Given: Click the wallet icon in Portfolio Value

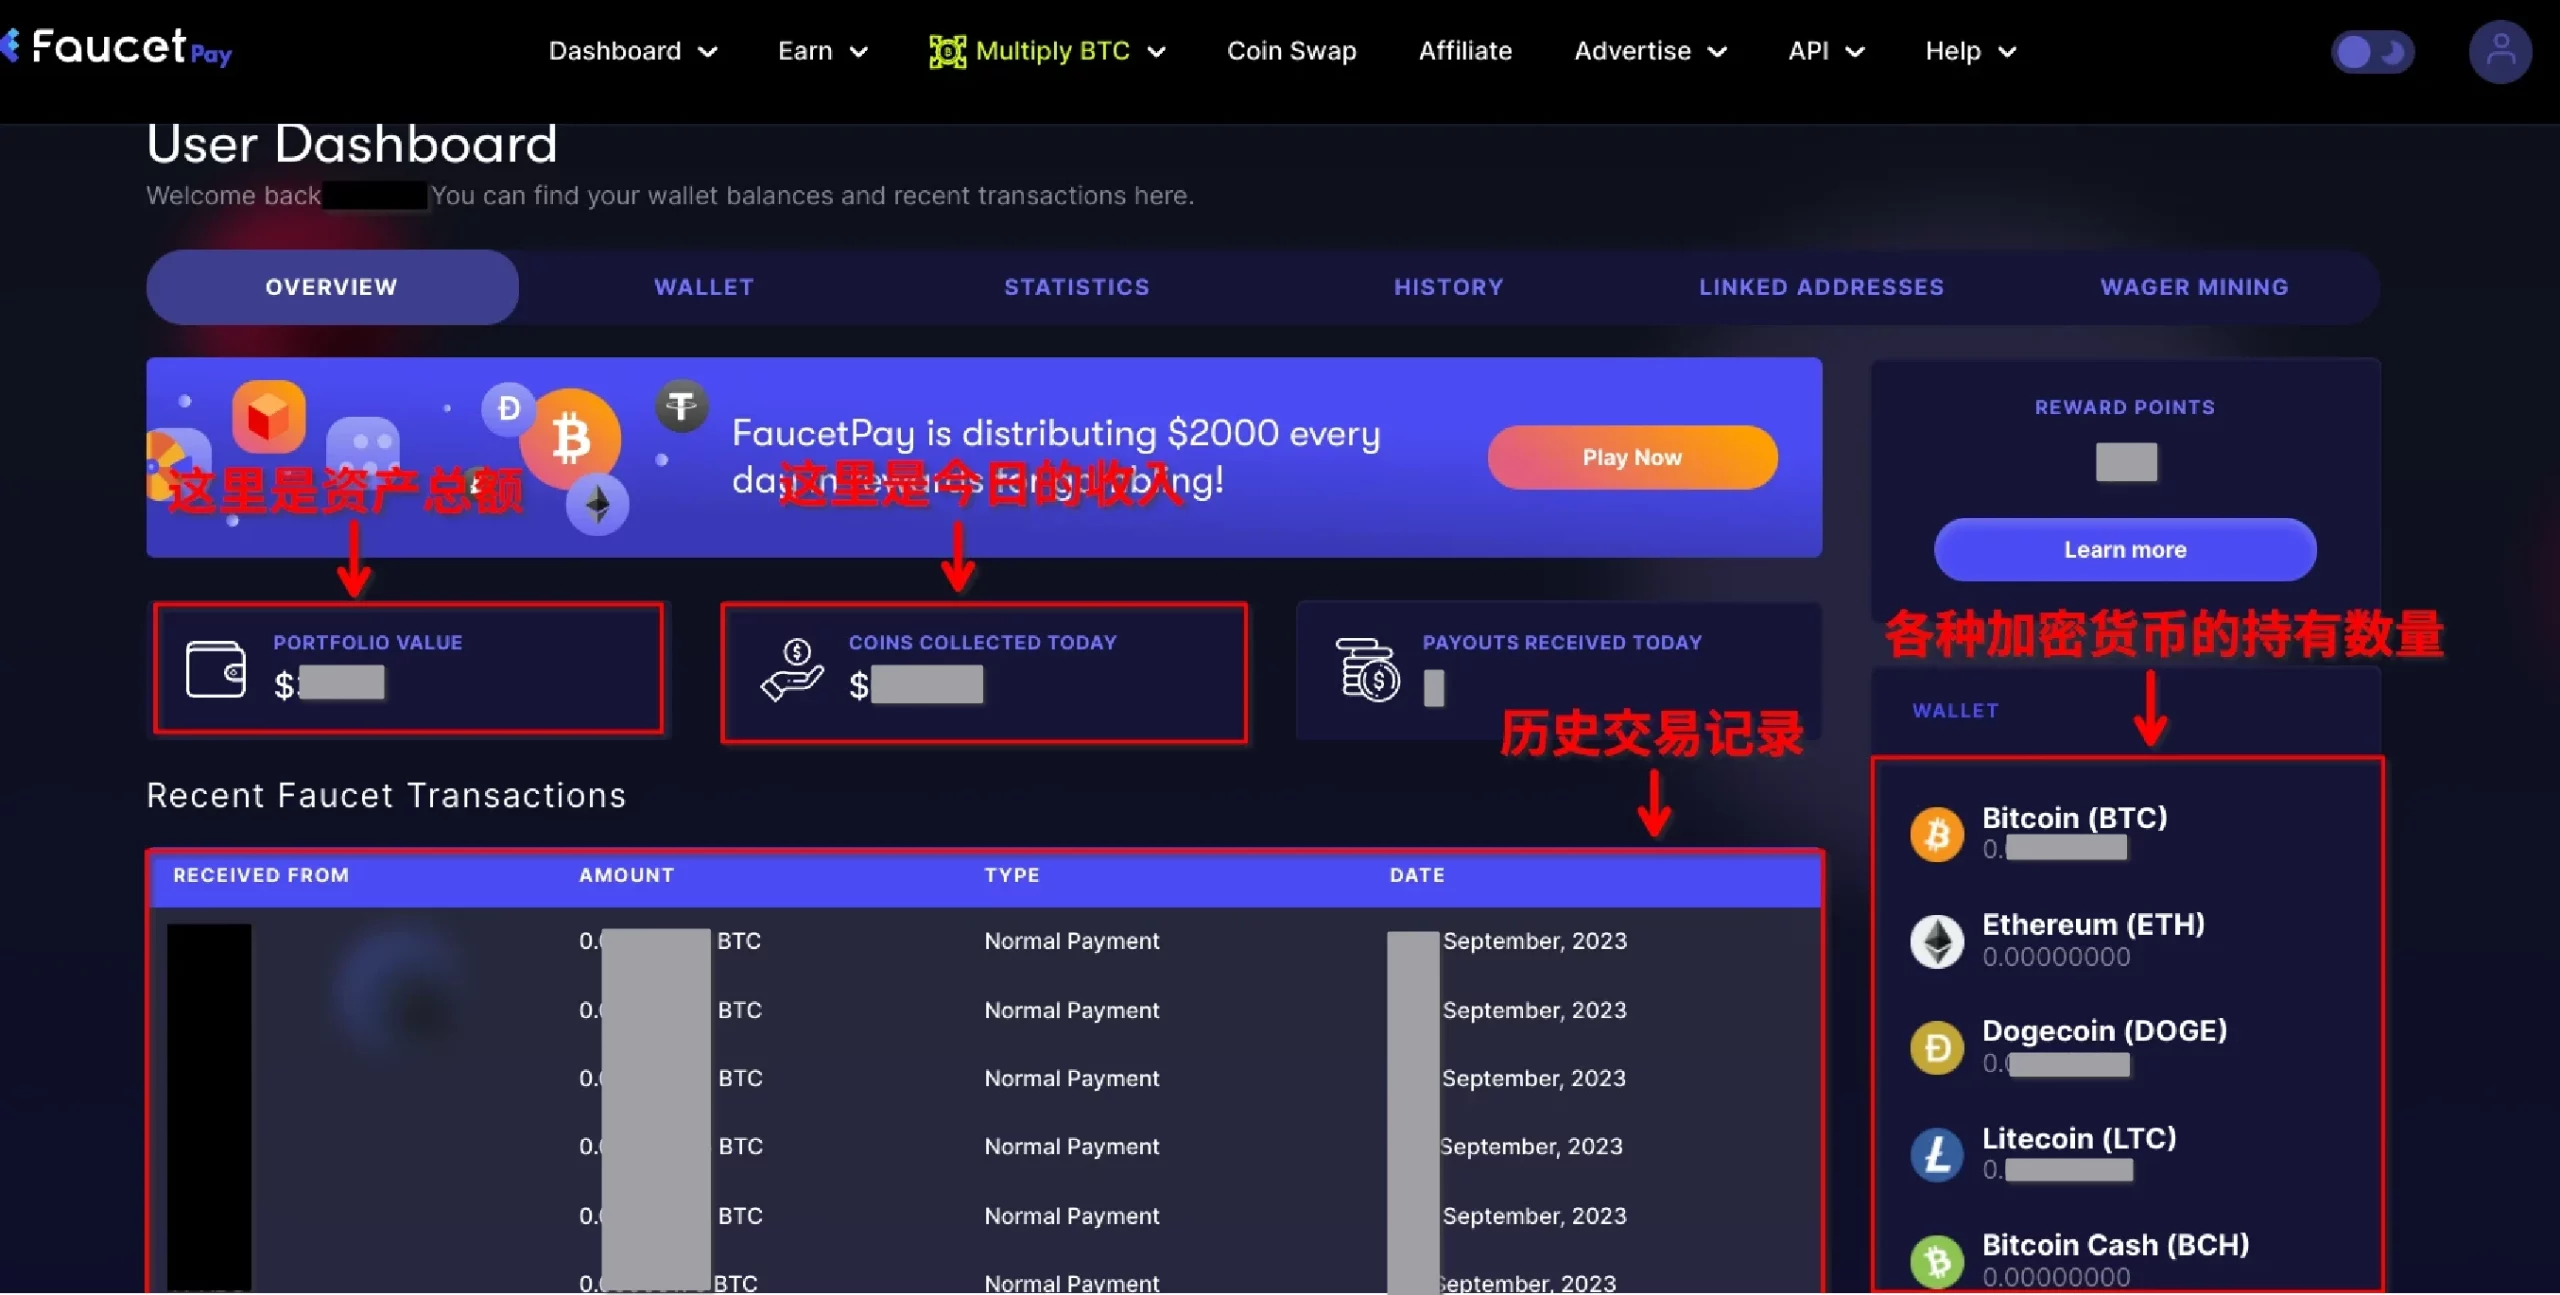Looking at the screenshot, I should pos(215,668).
